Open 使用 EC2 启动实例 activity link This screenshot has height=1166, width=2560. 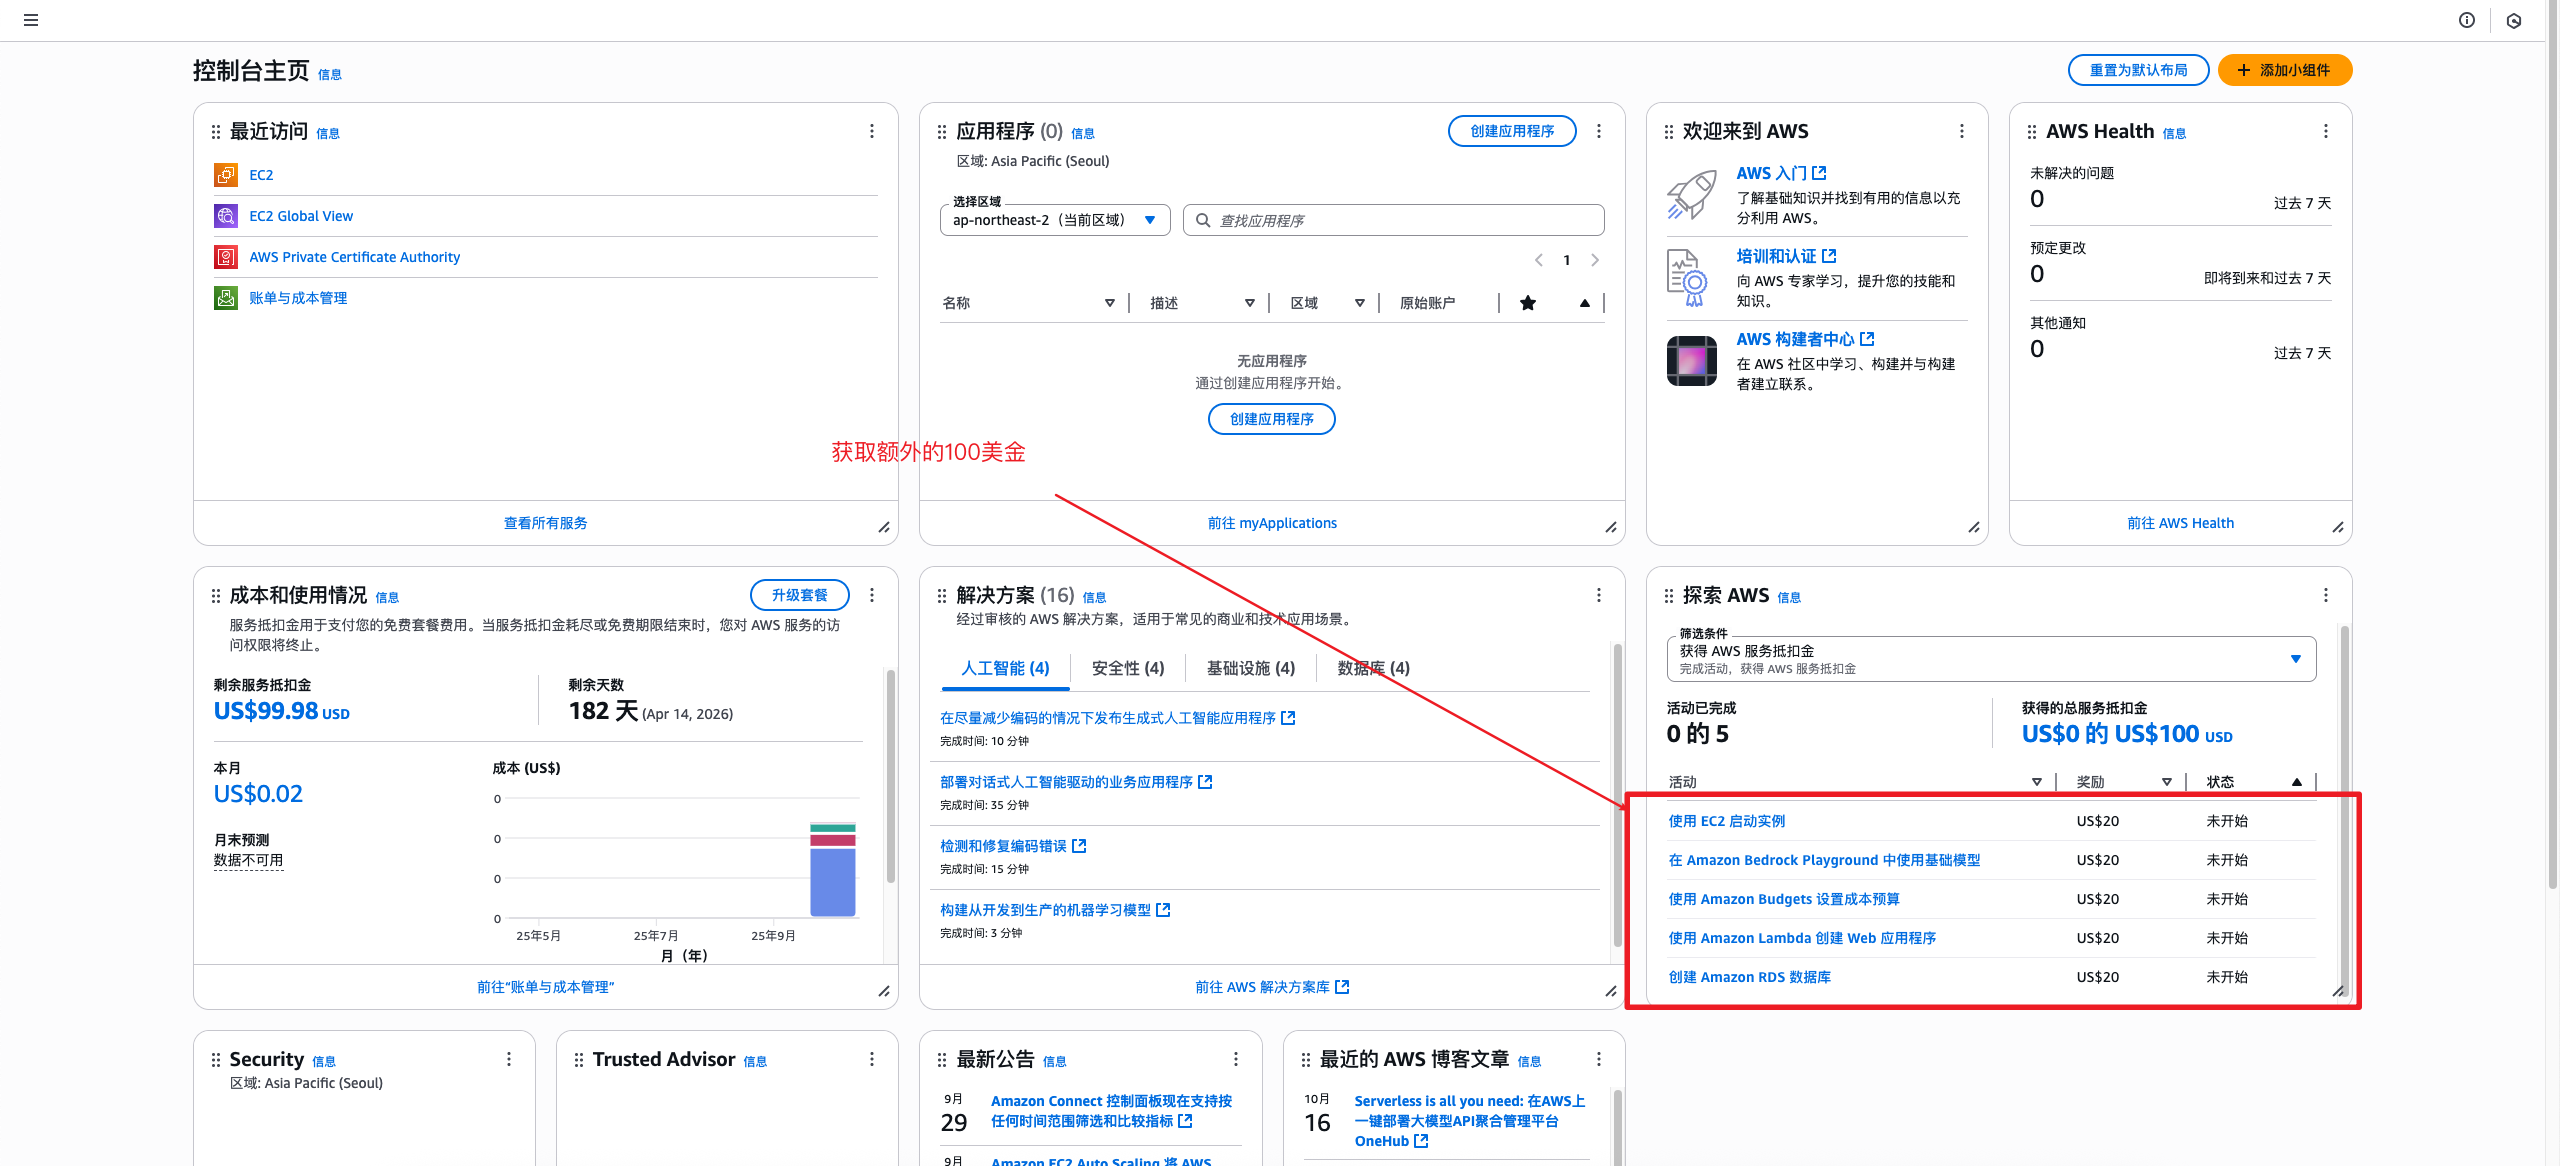click(1726, 821)
